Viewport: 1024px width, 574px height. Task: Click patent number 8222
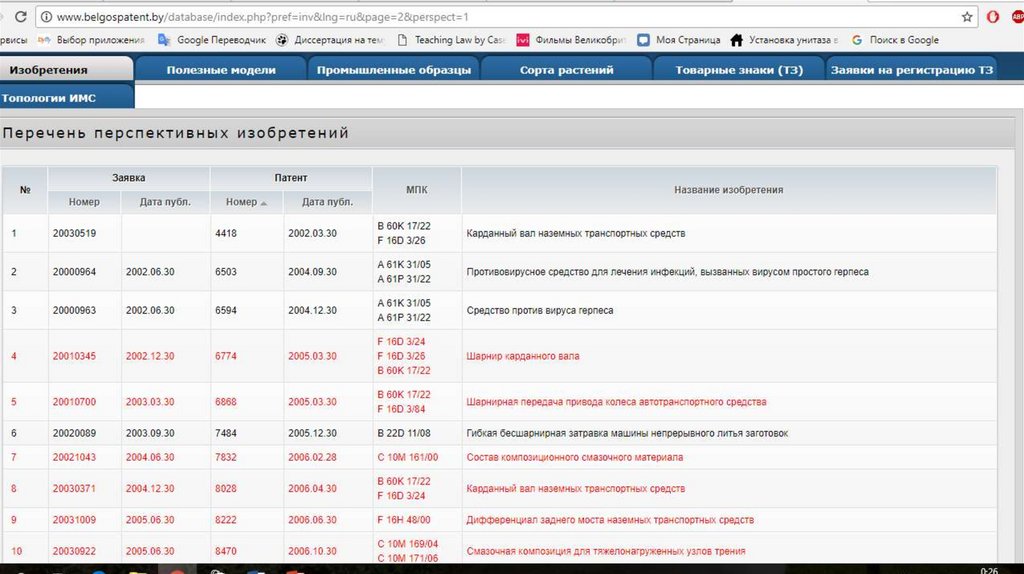coord(226,520)
